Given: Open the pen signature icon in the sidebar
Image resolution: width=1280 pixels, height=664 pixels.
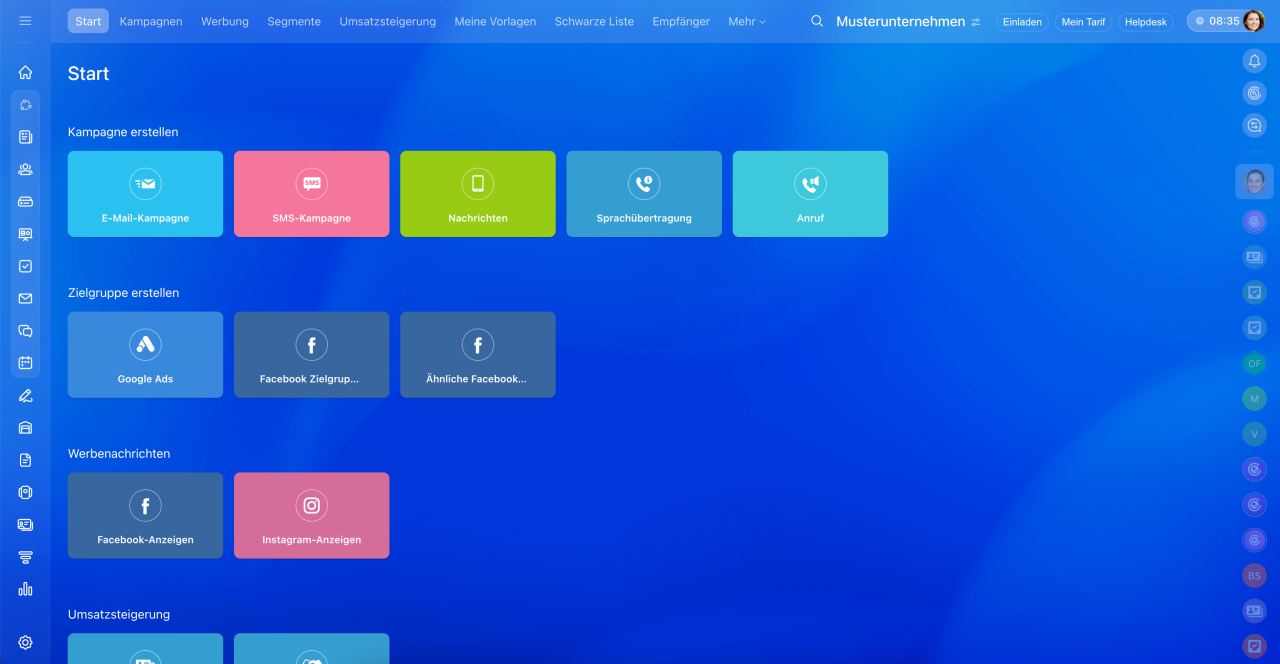Looking at the screenshot, I should (25, 395).
